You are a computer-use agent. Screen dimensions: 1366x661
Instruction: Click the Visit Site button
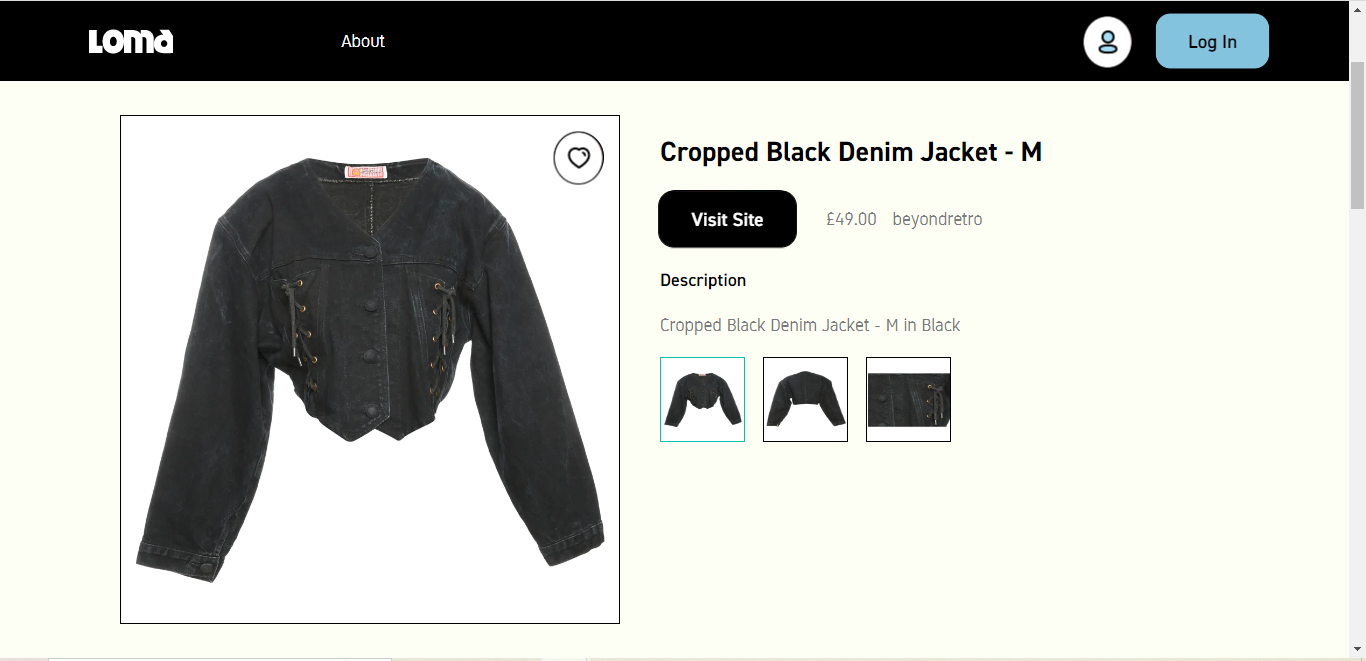click(727, 219)
